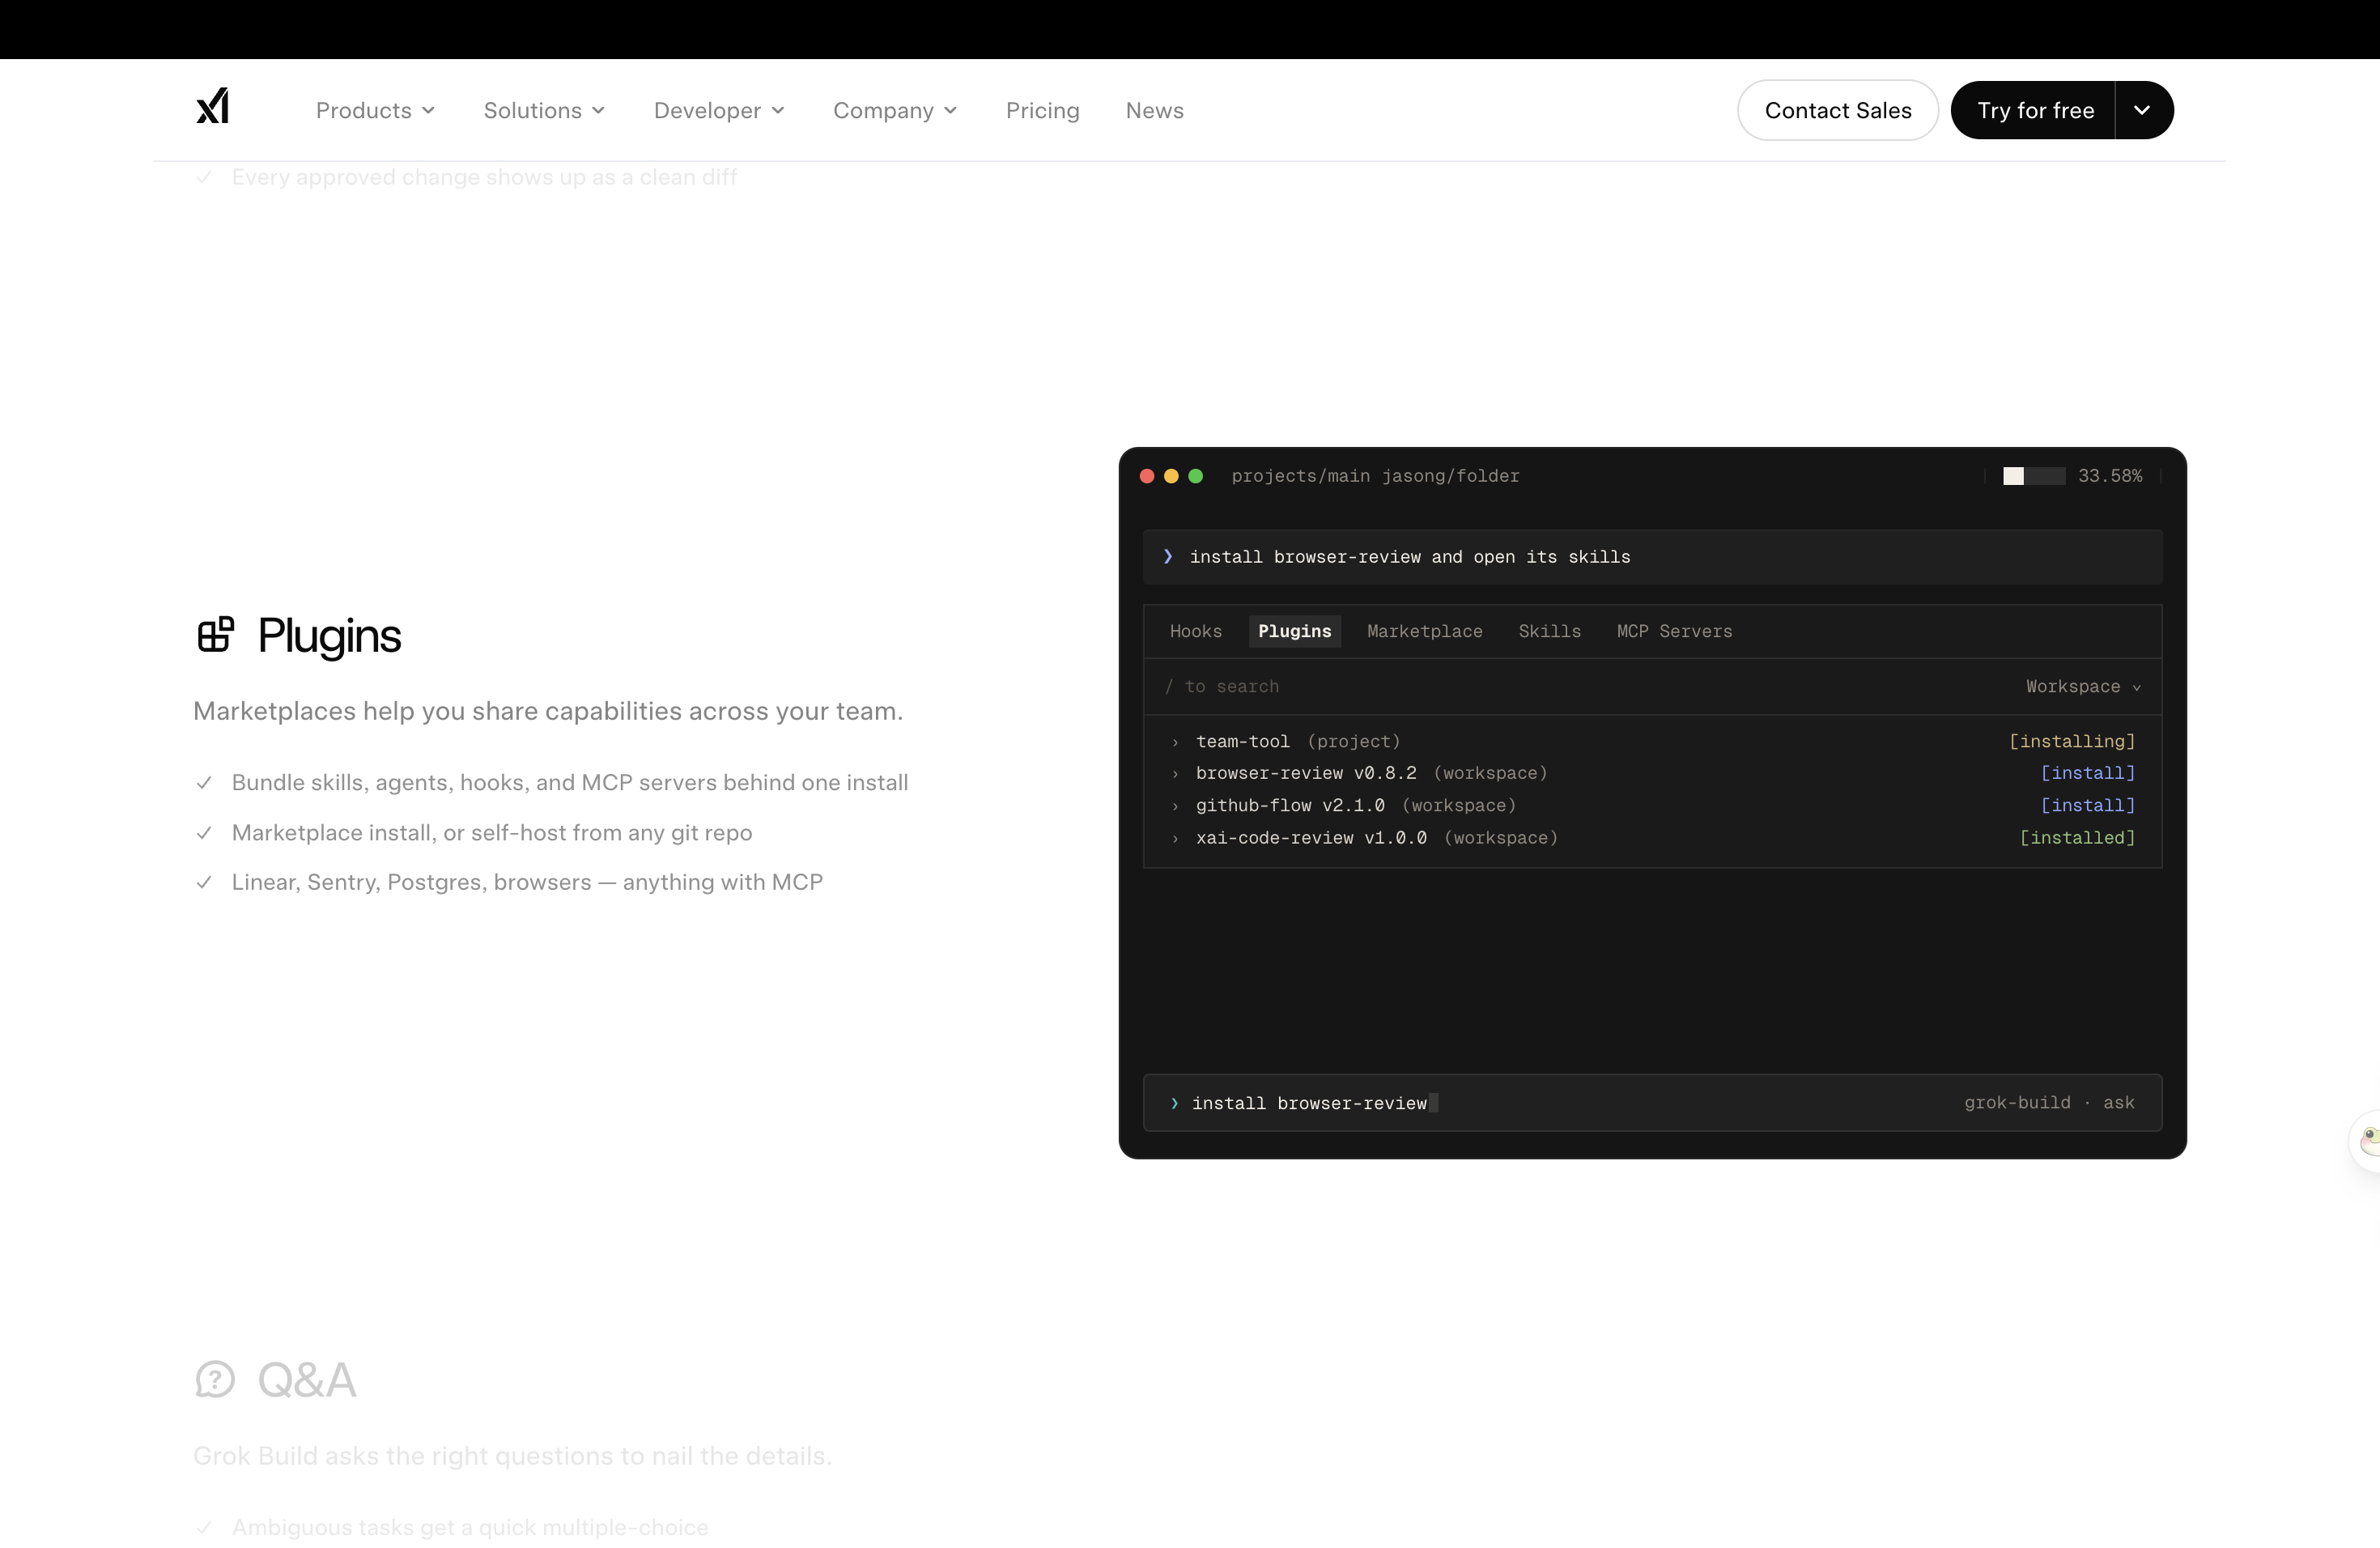The height and width of the screenshot is (1548, 2380).
Task: Click checkmark beside 'Bundle skills, agents, hooks'
Action: (x=204, y=783)
